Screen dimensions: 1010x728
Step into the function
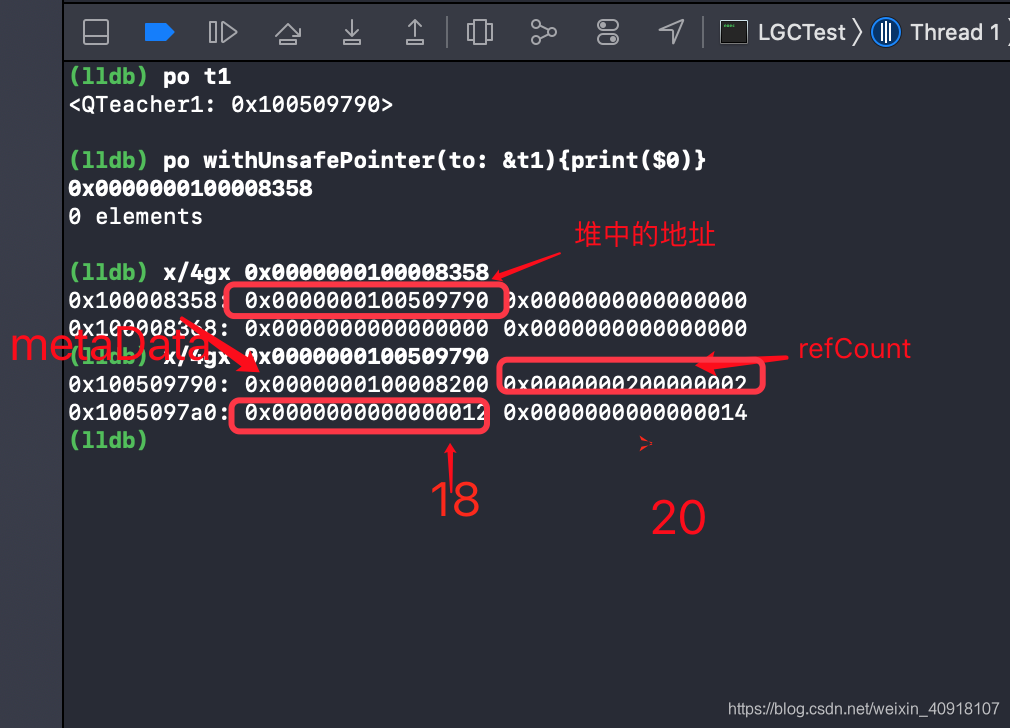tap(352, 32)
